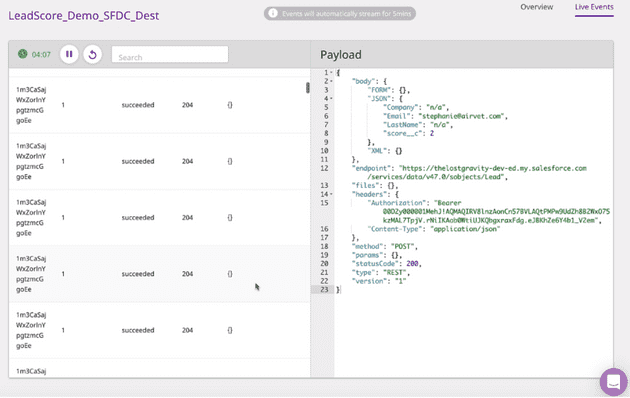Click the LeadScore_Demo_SFDC_Dest title
Image resolution: width=630 pixels, height=398 pixels.
pyautogui.click(x=84, y=16)
